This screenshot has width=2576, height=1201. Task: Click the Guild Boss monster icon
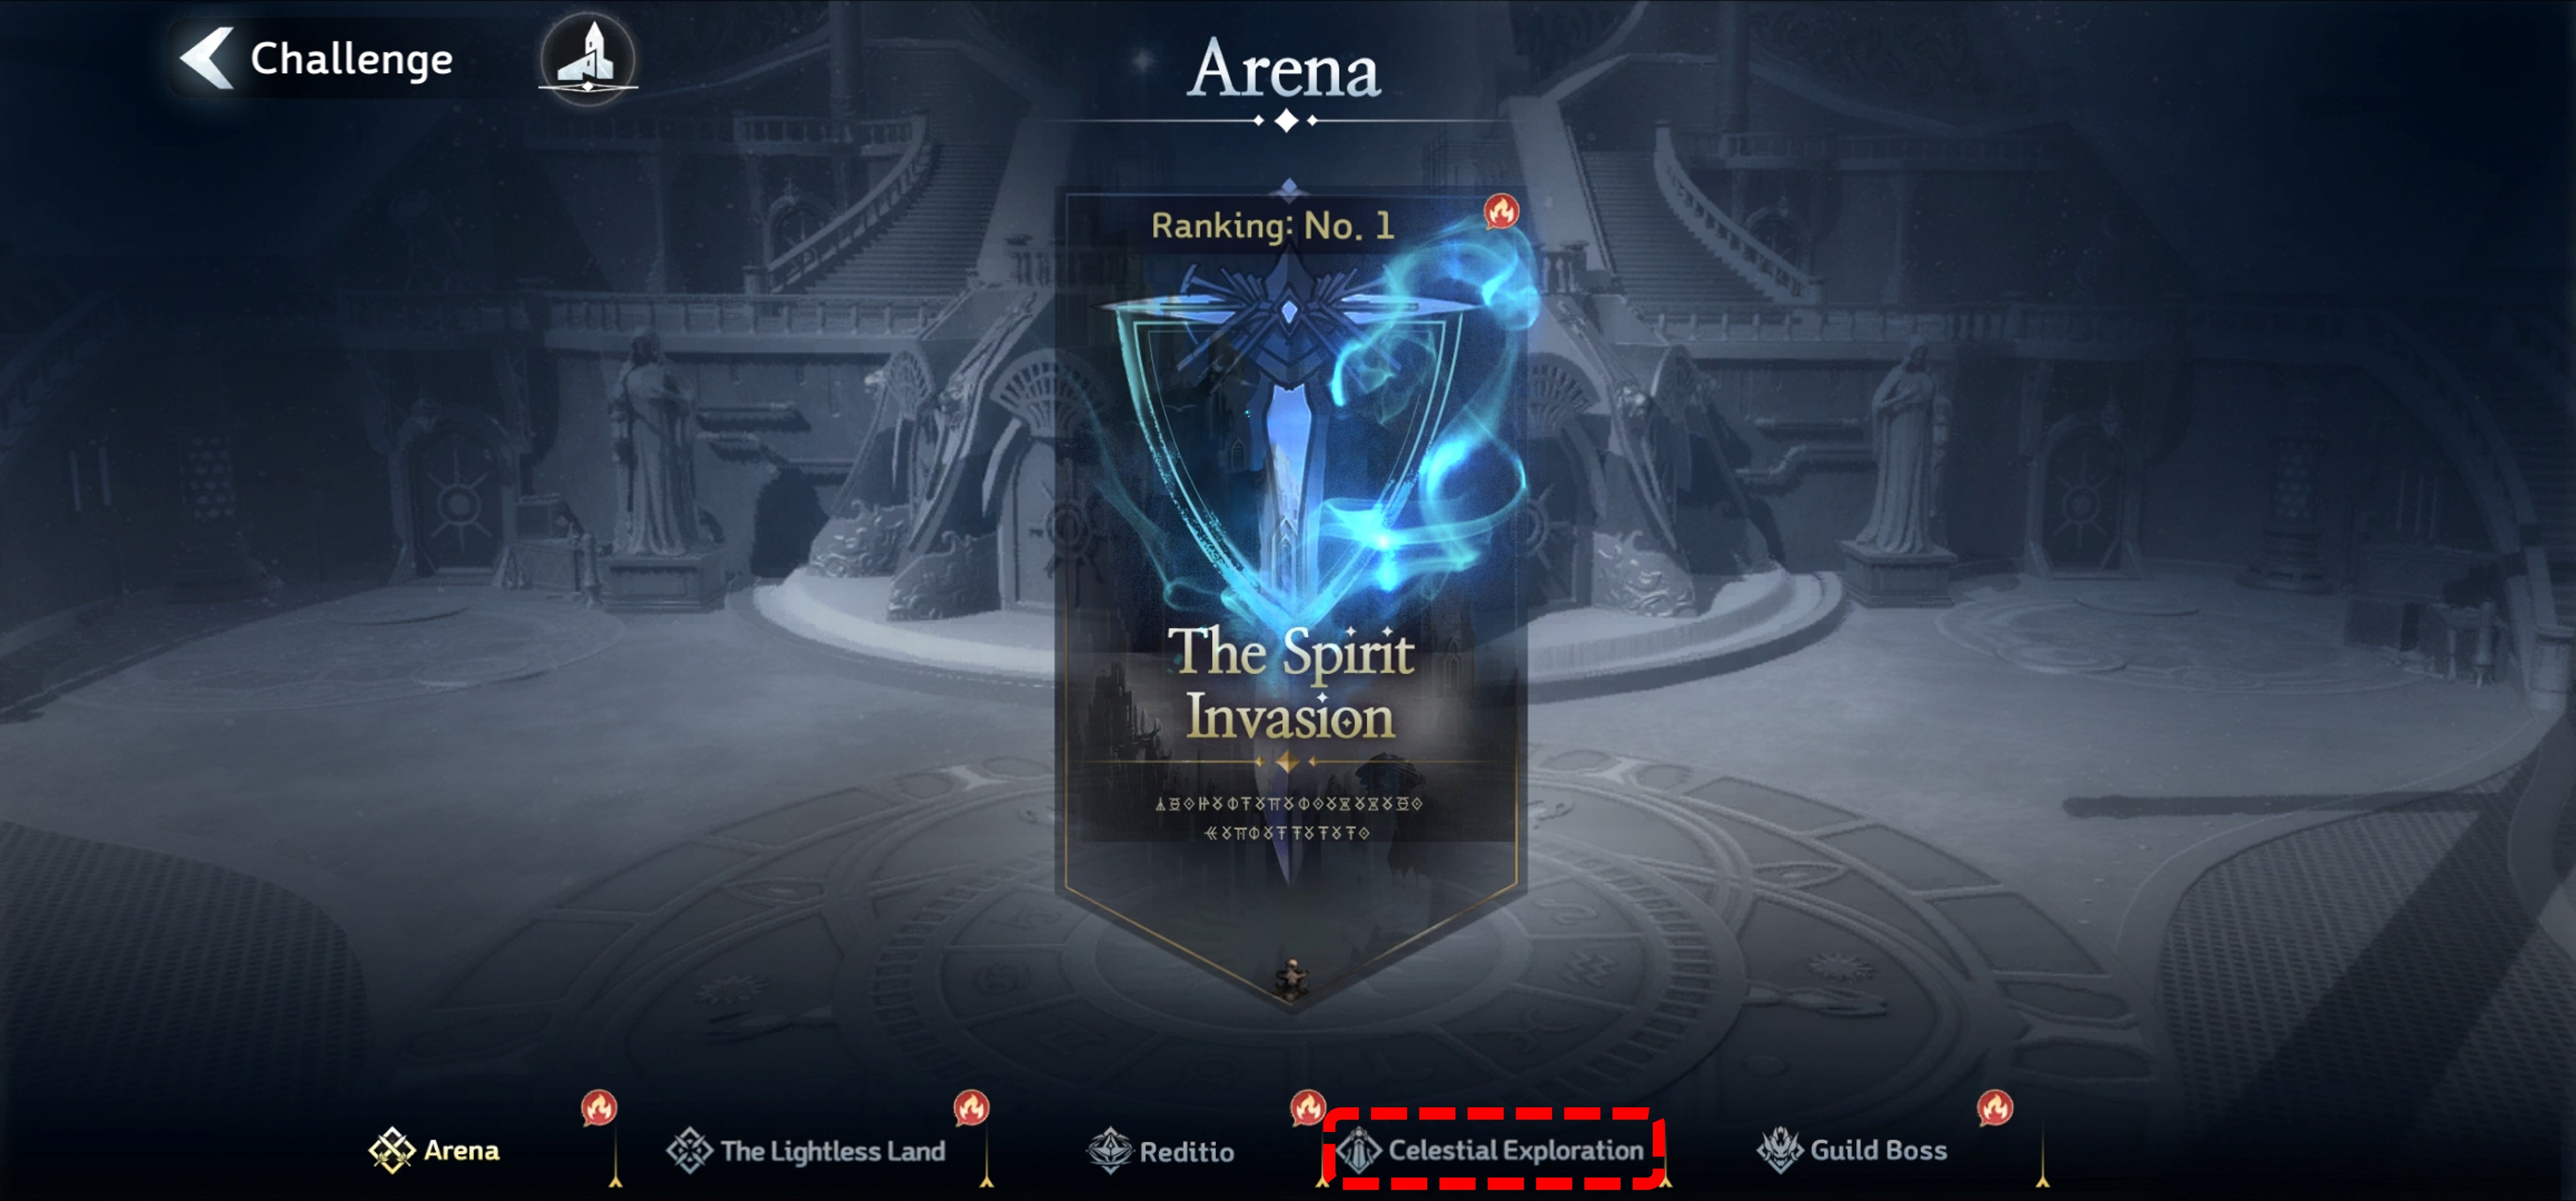tap(1780, 1151)
